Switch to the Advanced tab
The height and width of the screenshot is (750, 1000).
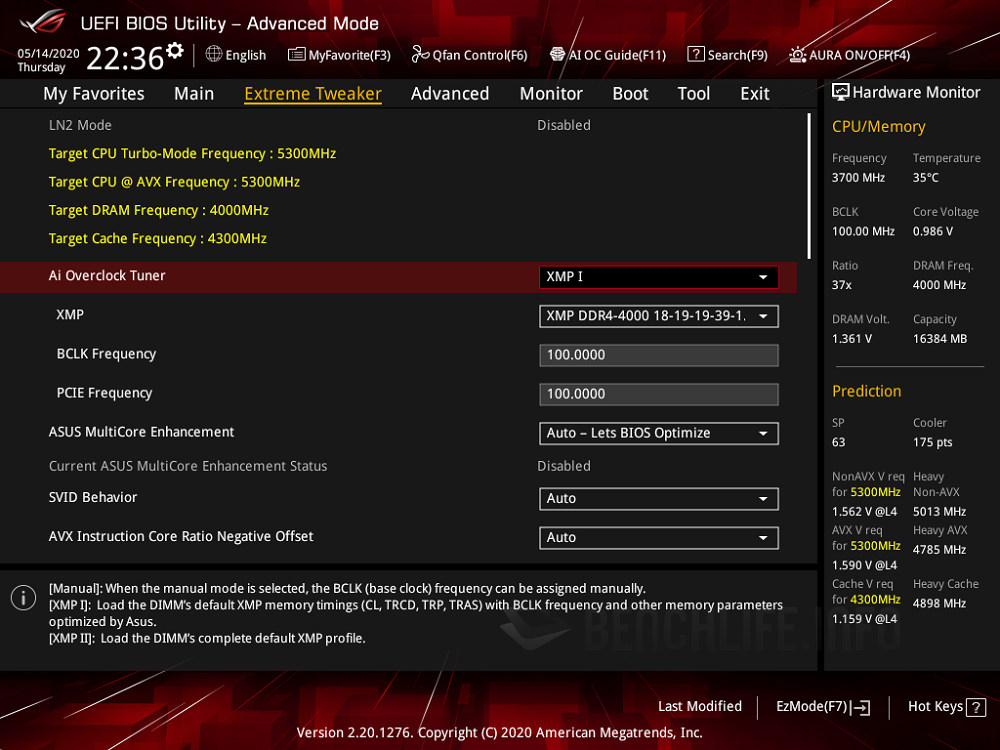[x=450, y=93]
